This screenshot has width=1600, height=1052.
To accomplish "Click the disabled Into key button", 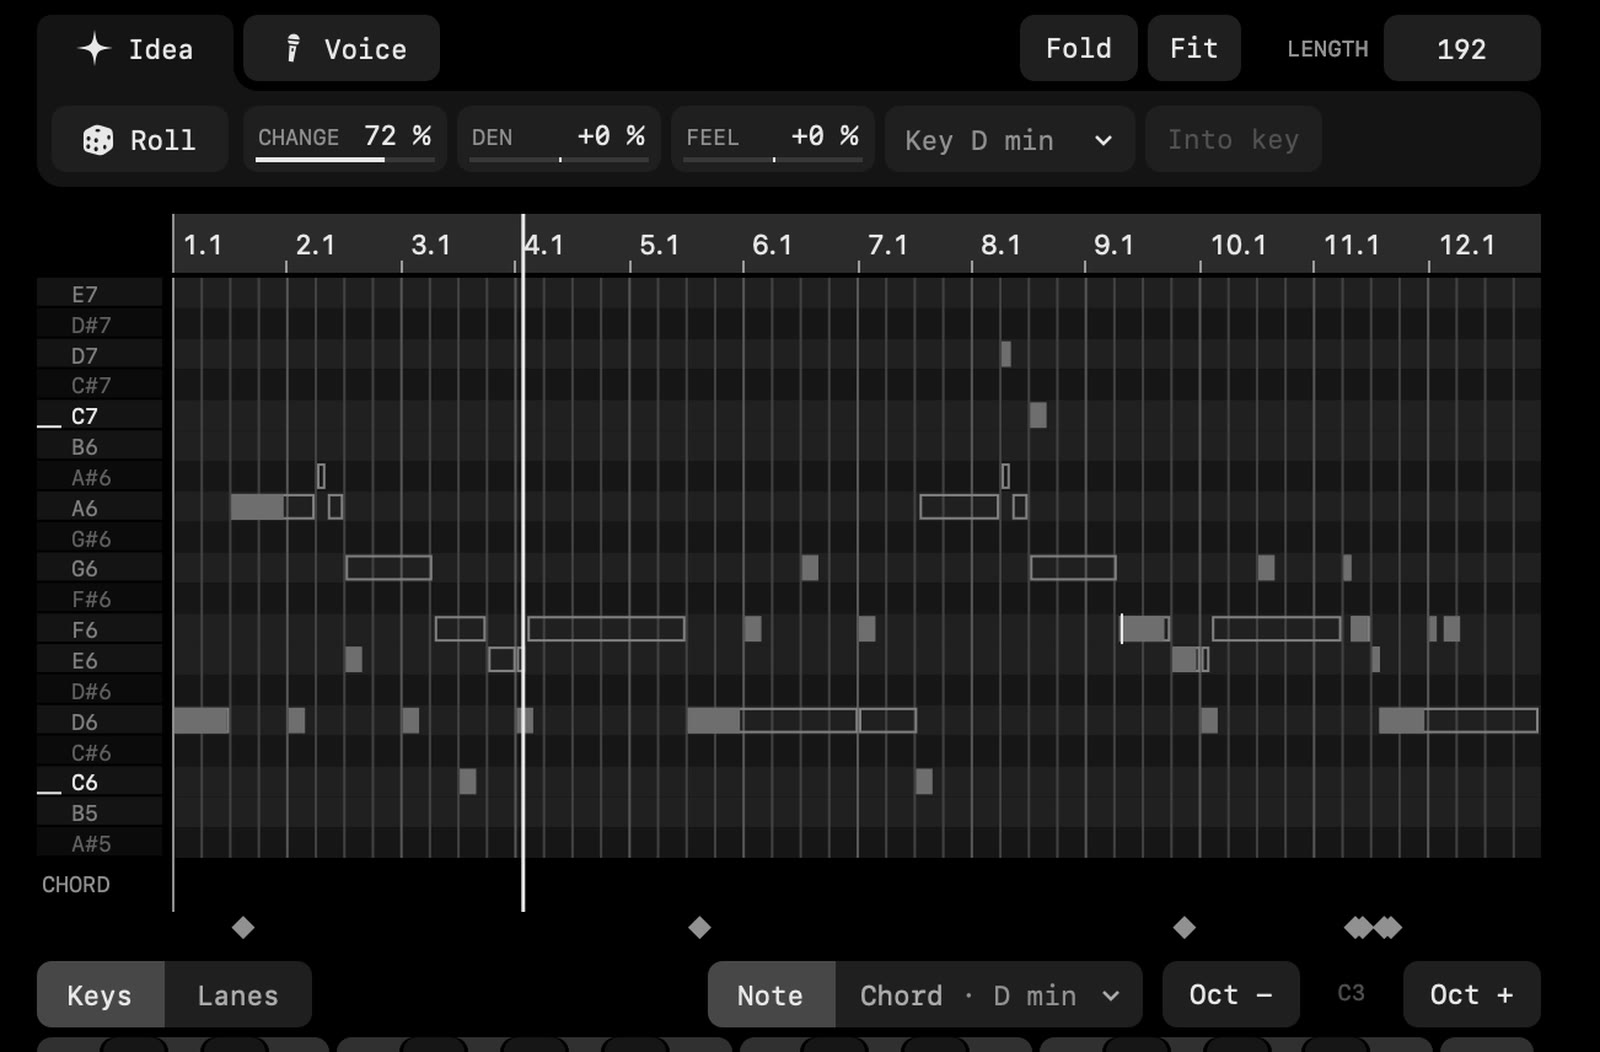I will coord(1233,140).
